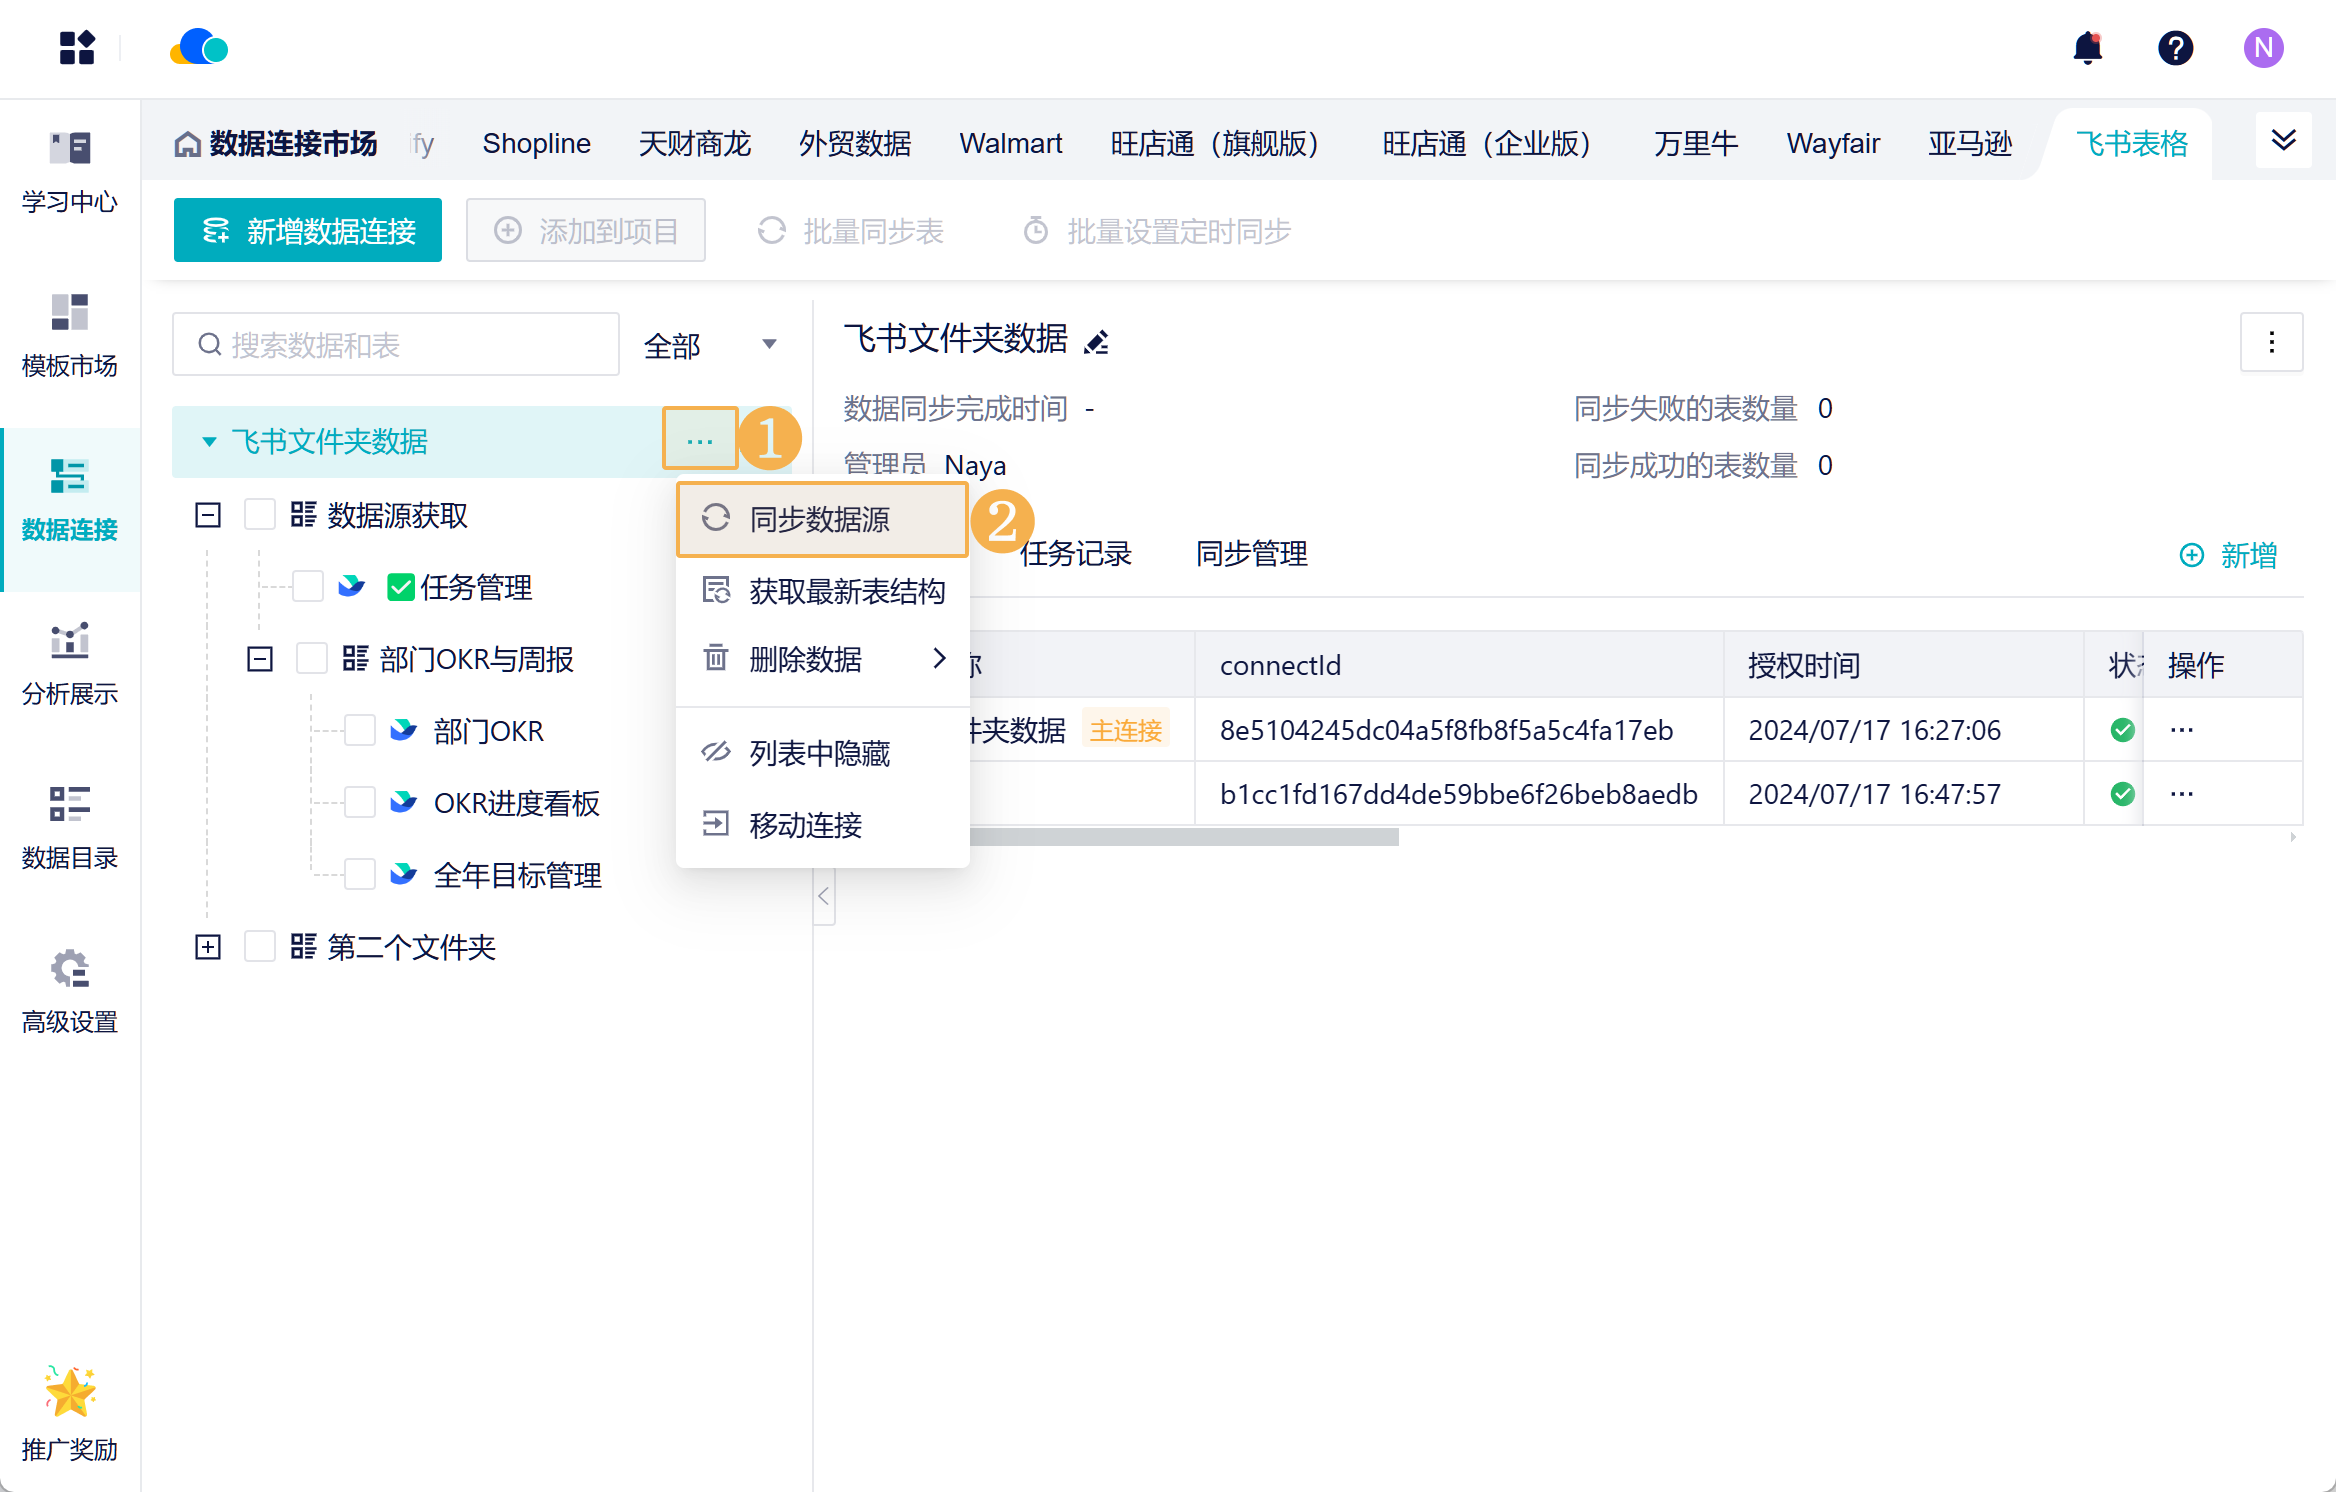Go to 学习中心 in the sidebar
This screenshot has height=1492, width=2336.
click(x=70, y=172)
